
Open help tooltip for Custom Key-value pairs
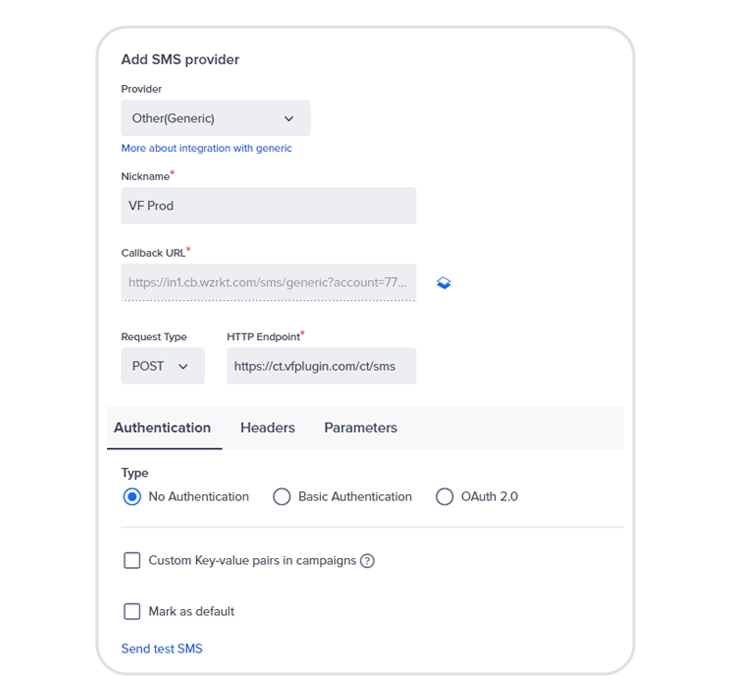click(367, 561)
